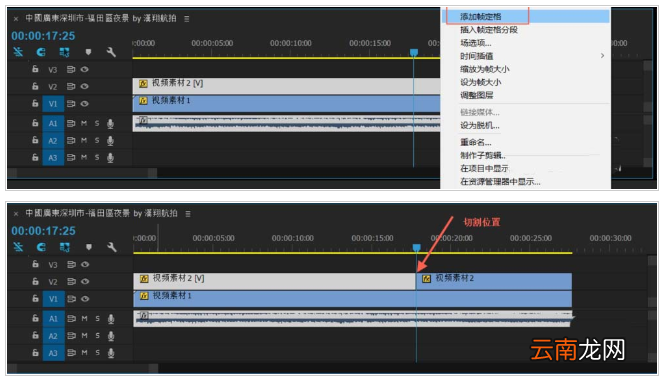Screen dimensions: 663x378
Task: Click the upper timeline timecode 00:00:17:25
Action: coord(43,36)
